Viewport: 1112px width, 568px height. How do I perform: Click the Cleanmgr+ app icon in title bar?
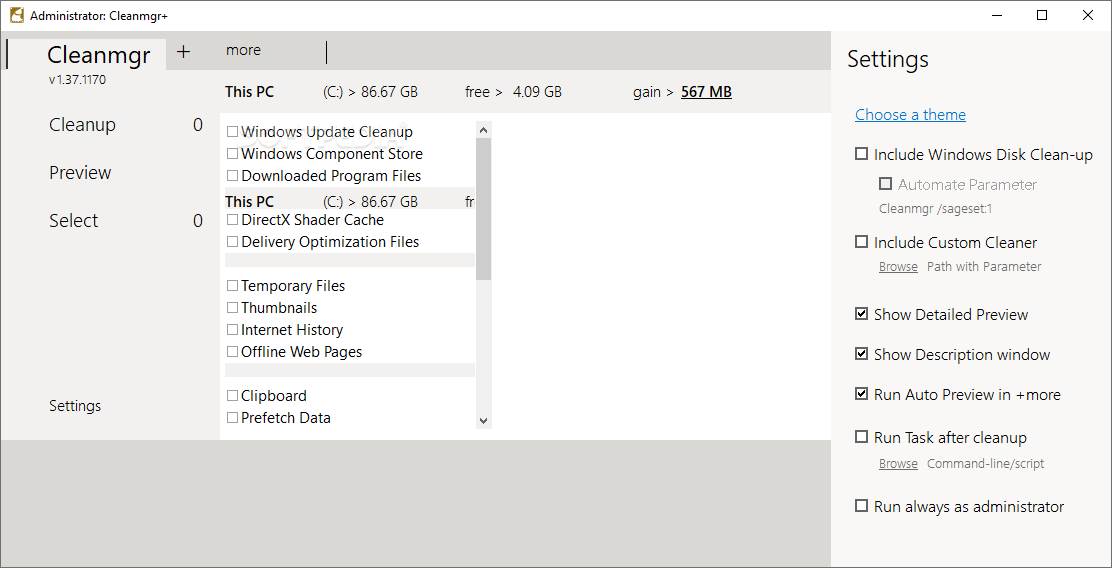pyautogui.click(x=16, y=15)
